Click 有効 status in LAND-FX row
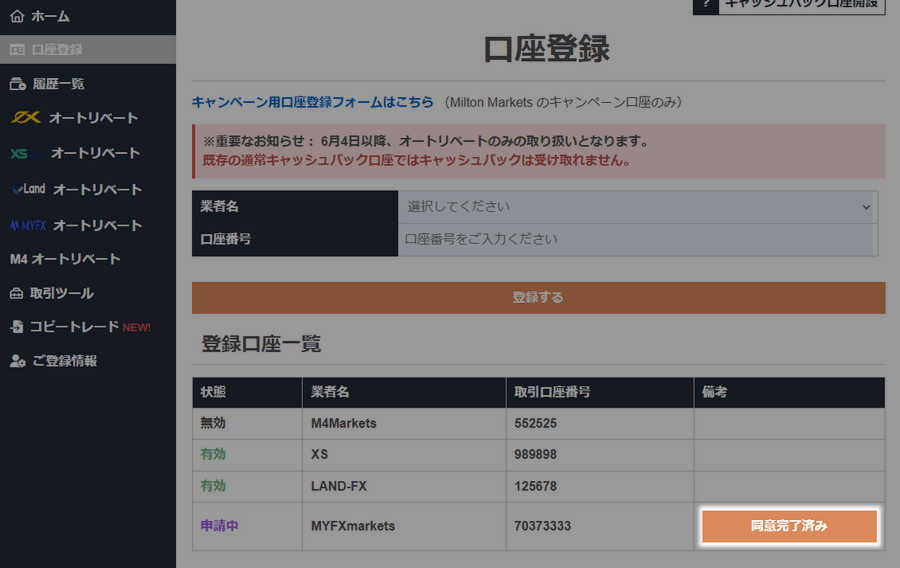The height and width of the screenshot is (568, 900). coord(213,486)
